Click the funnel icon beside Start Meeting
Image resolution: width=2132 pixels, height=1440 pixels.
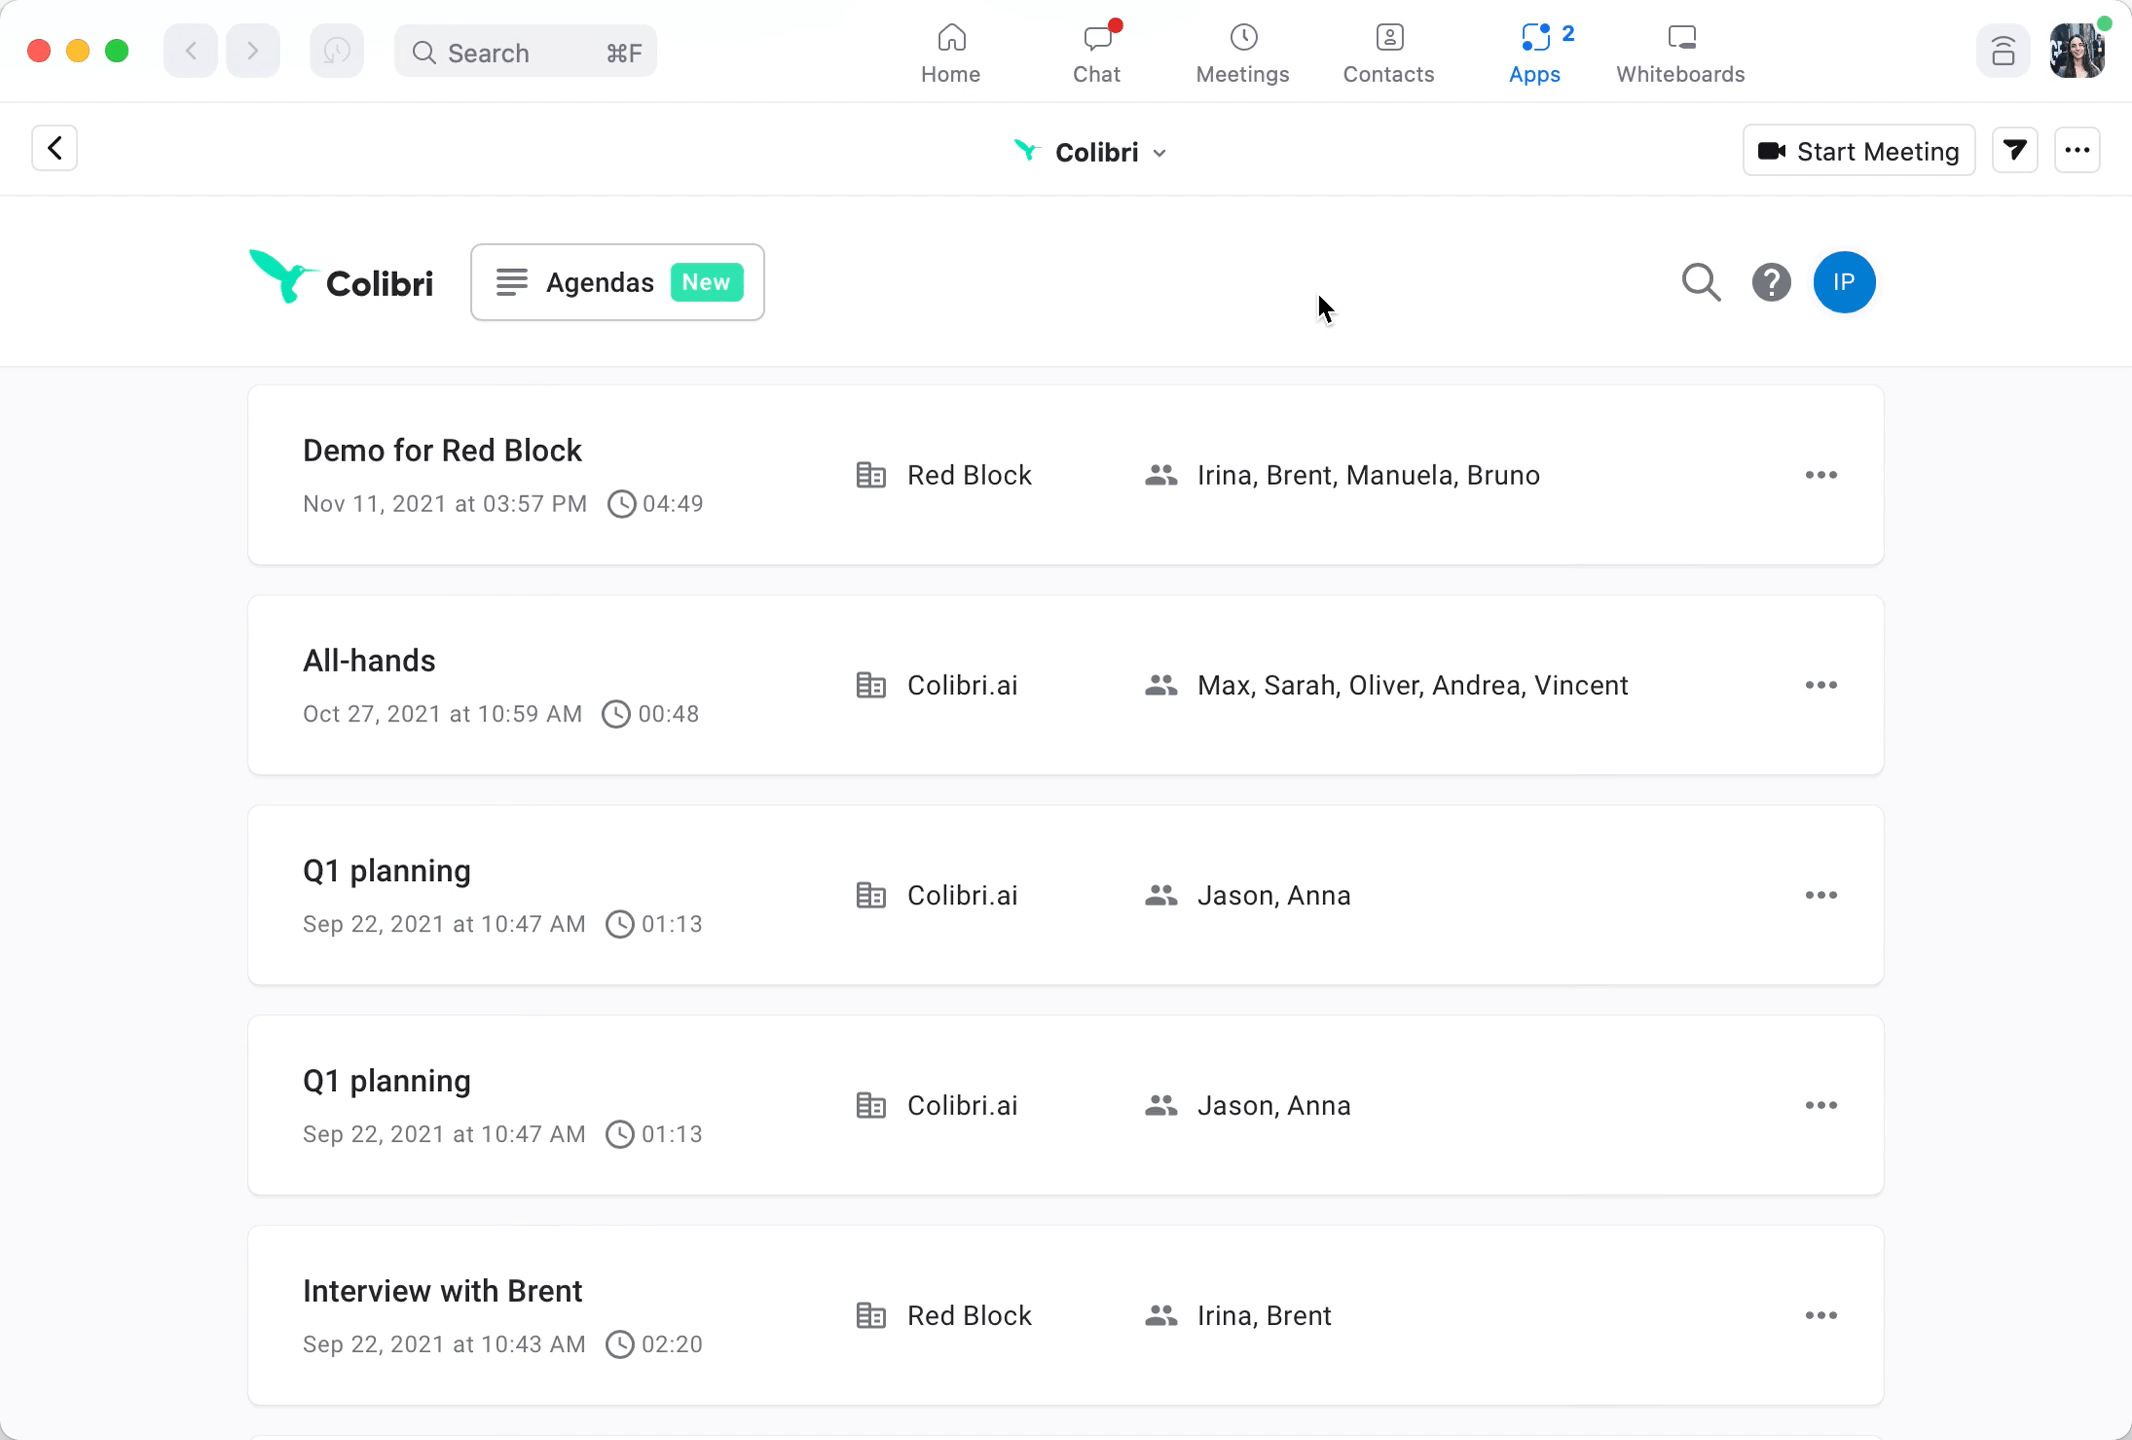[2015, 151]
